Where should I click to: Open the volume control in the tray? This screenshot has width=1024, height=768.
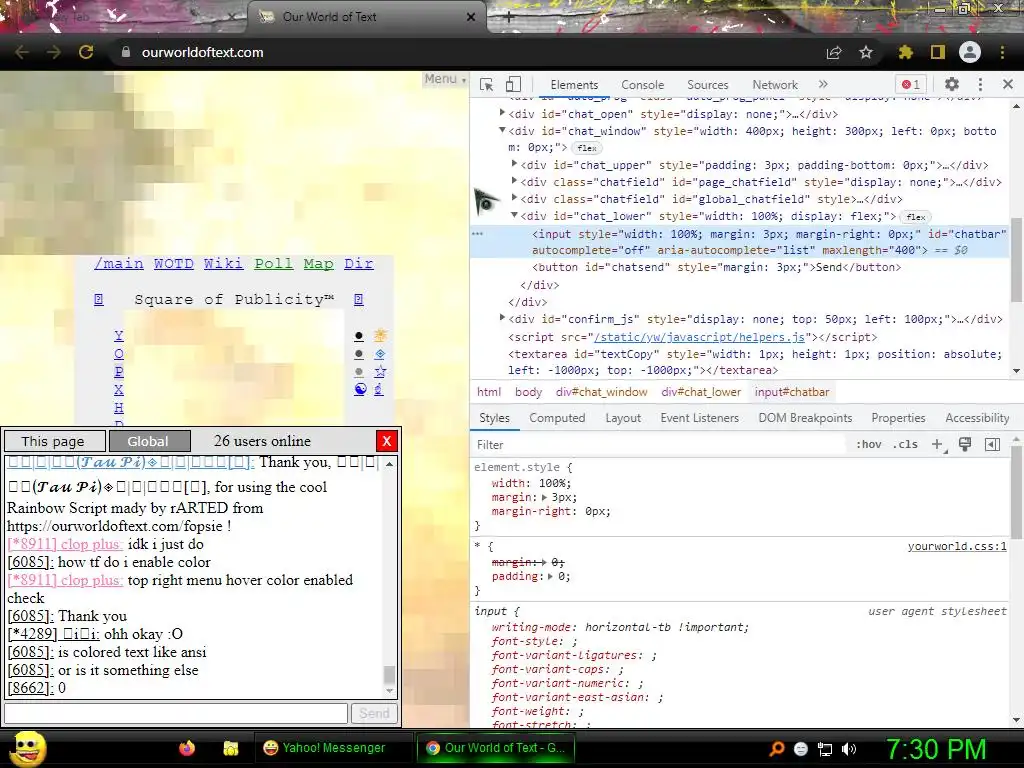(849, 749)
